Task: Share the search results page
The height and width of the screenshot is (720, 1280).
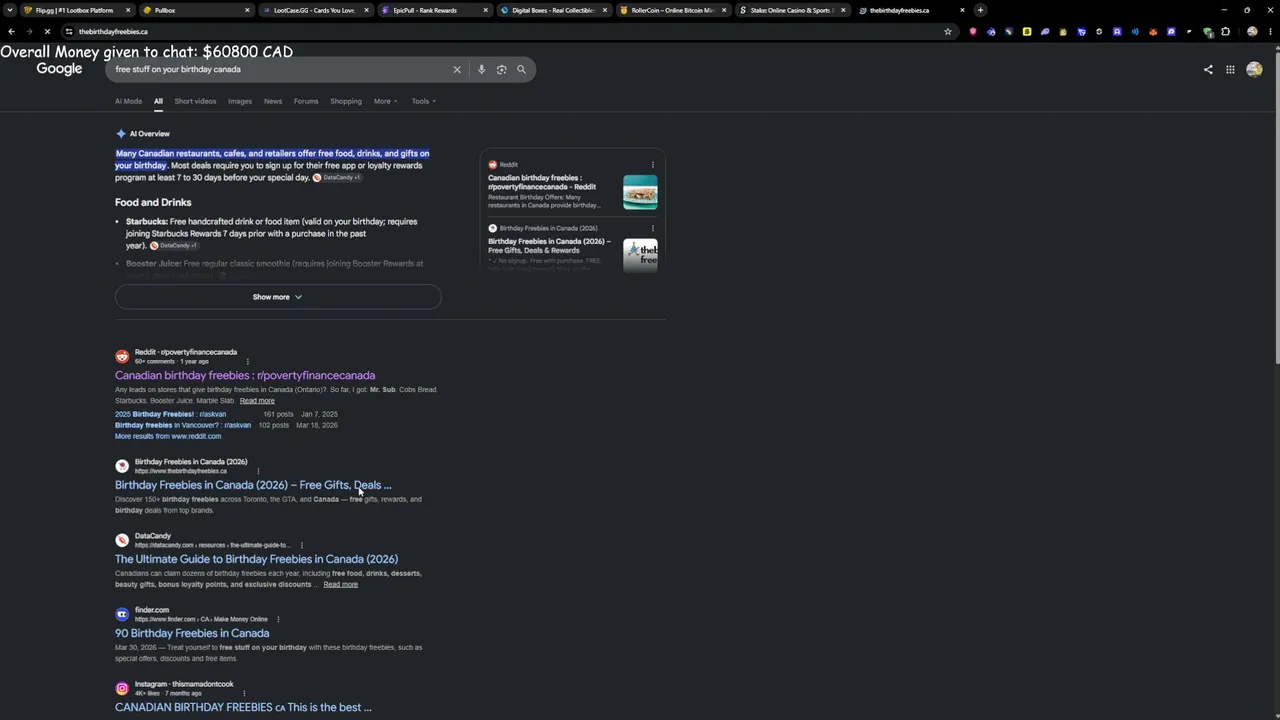Action: 1208,70
